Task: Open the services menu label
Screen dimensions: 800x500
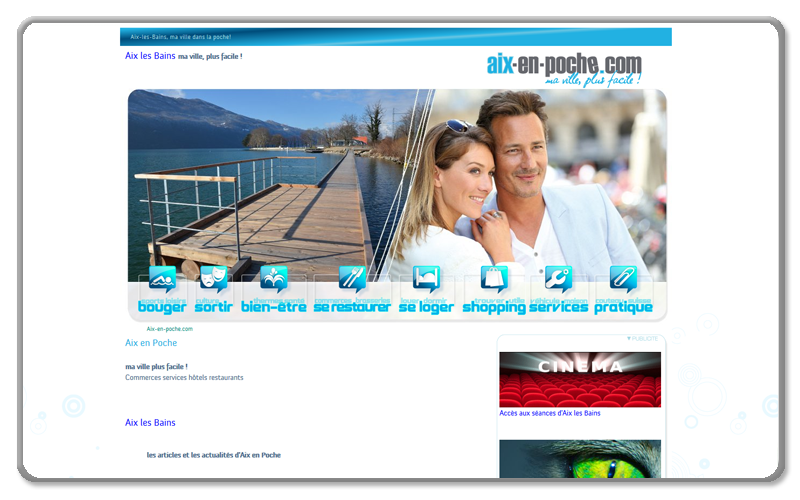Action: 558,307
